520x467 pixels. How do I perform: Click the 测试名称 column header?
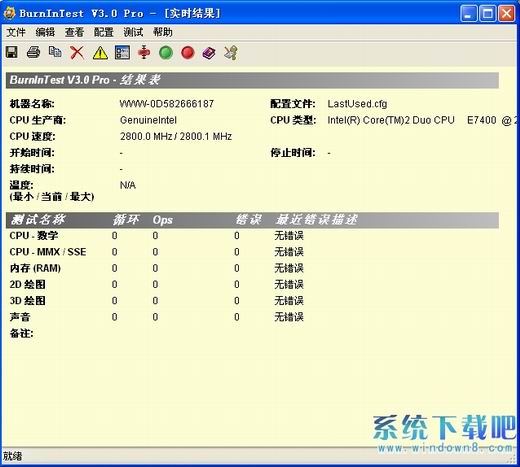tap(38, 220)
